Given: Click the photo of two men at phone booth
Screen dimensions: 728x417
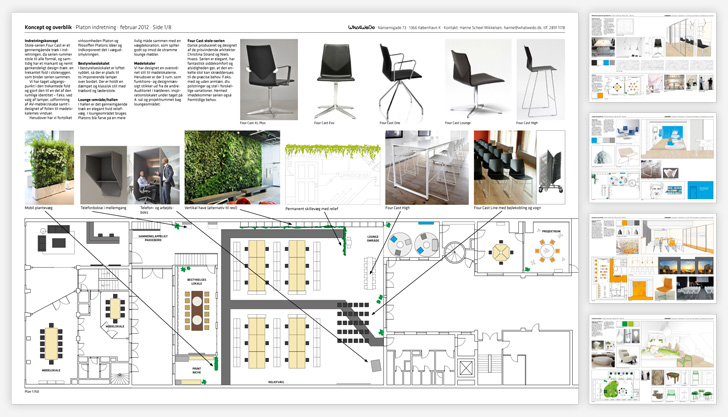Looking at the screenshot, I should (x=154, y=175).
